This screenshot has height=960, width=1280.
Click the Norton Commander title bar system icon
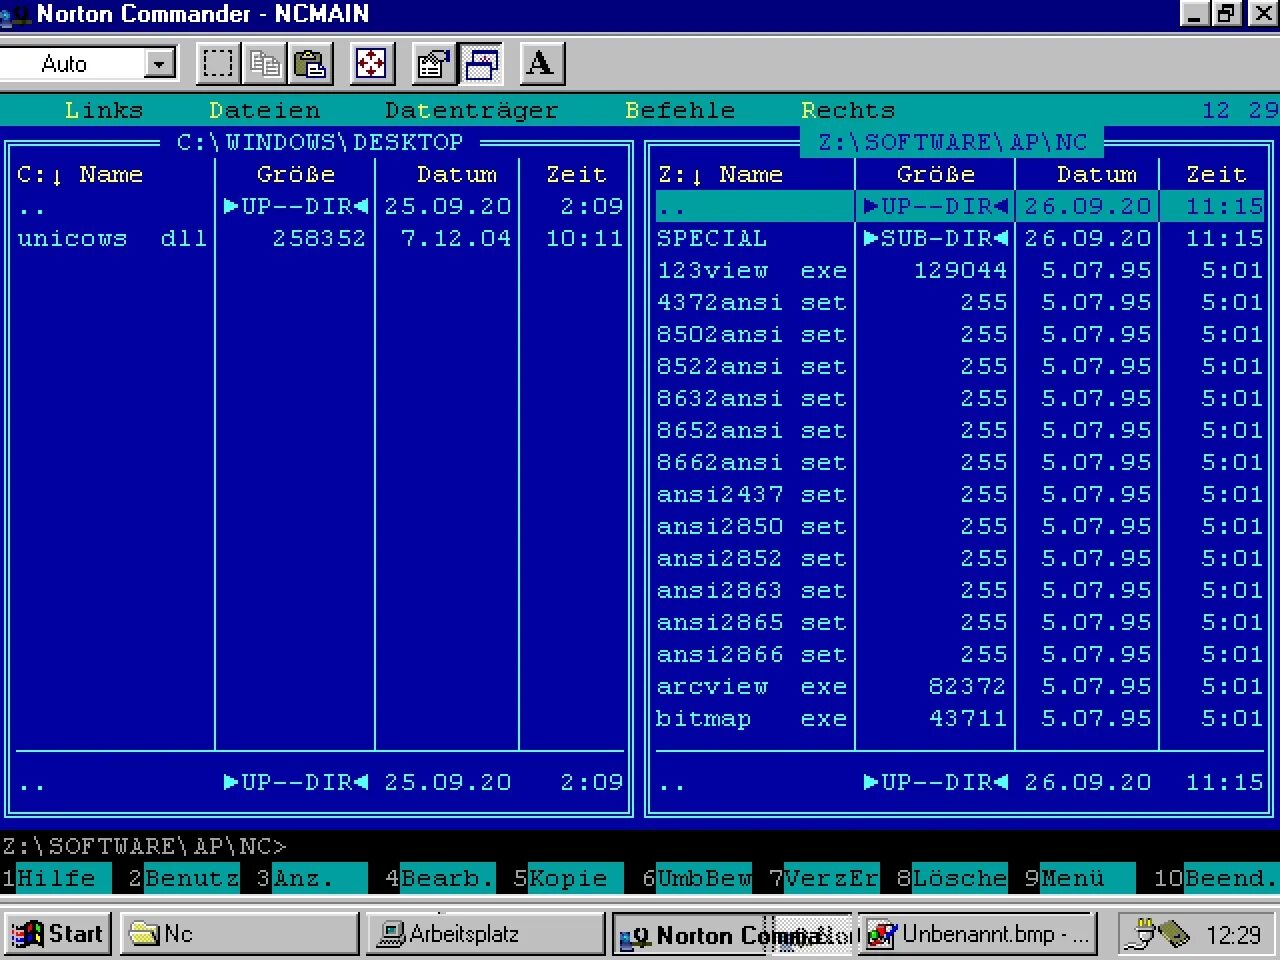tap(16, 15)
